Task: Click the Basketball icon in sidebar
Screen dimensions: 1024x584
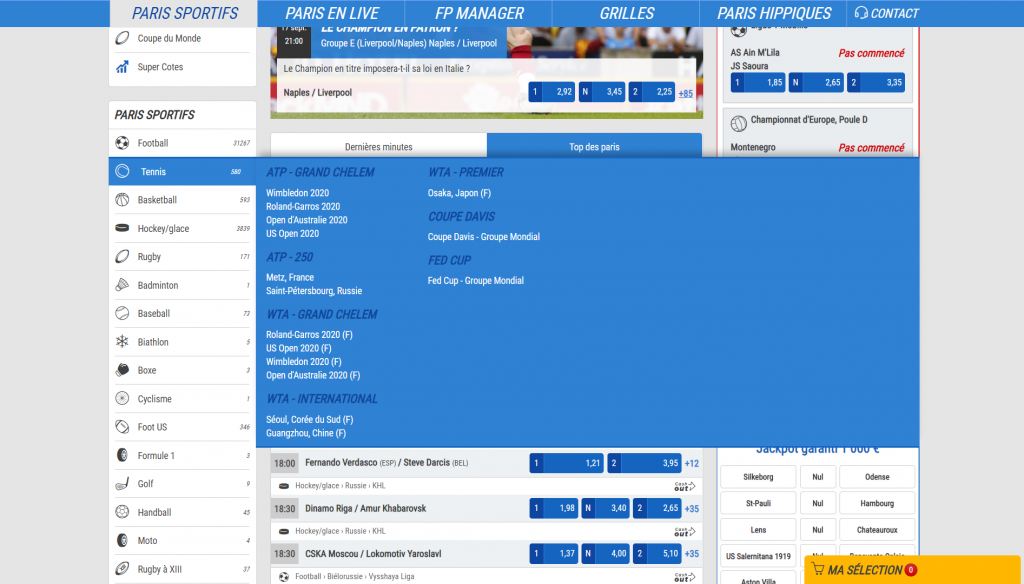Action: point(122,200)
